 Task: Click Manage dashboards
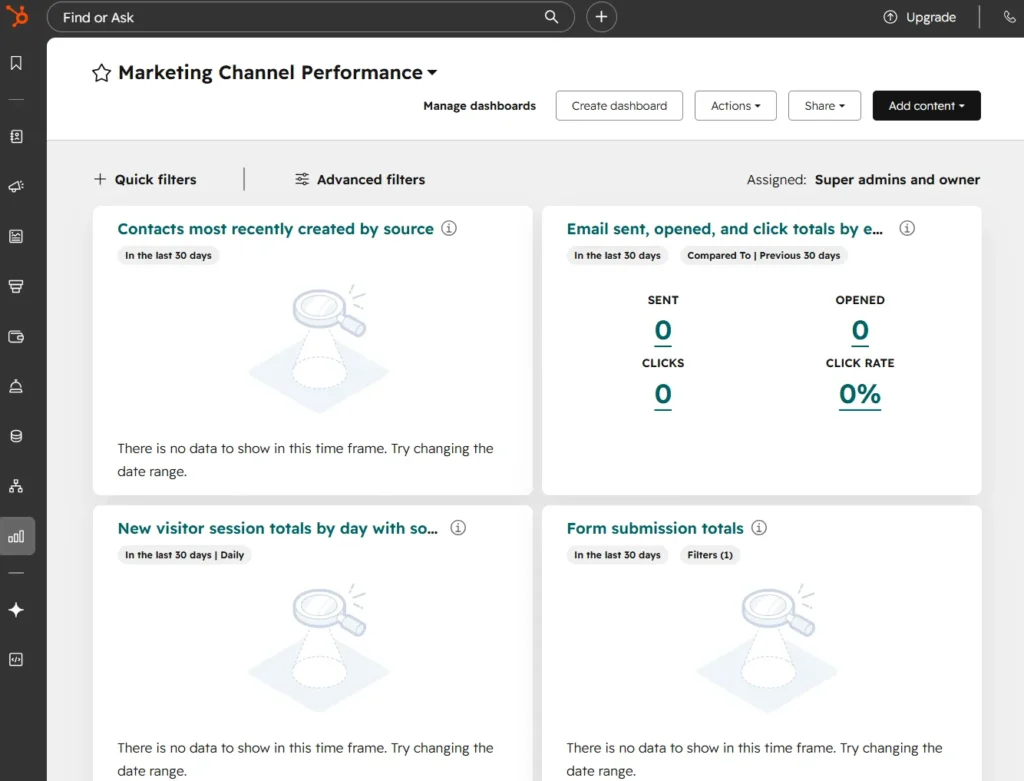479,105
